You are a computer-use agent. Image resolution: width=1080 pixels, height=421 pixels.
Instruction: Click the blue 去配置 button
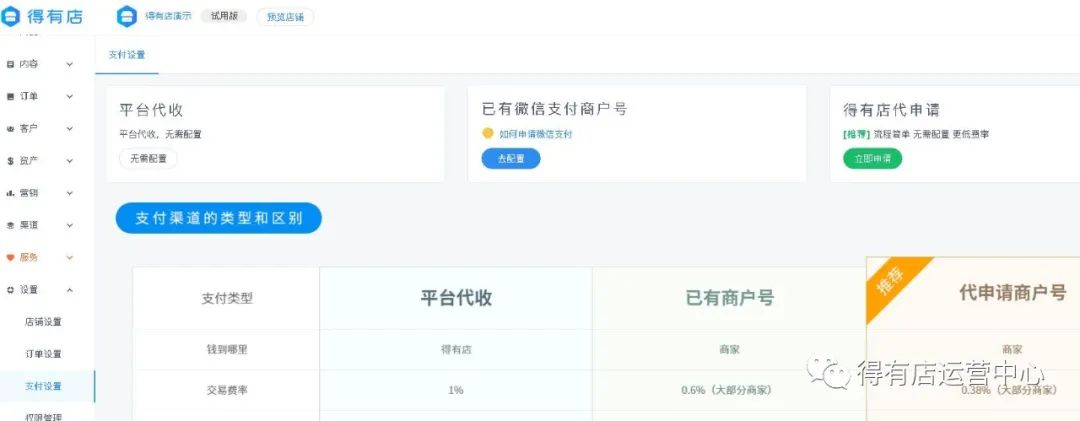point(510,158)
